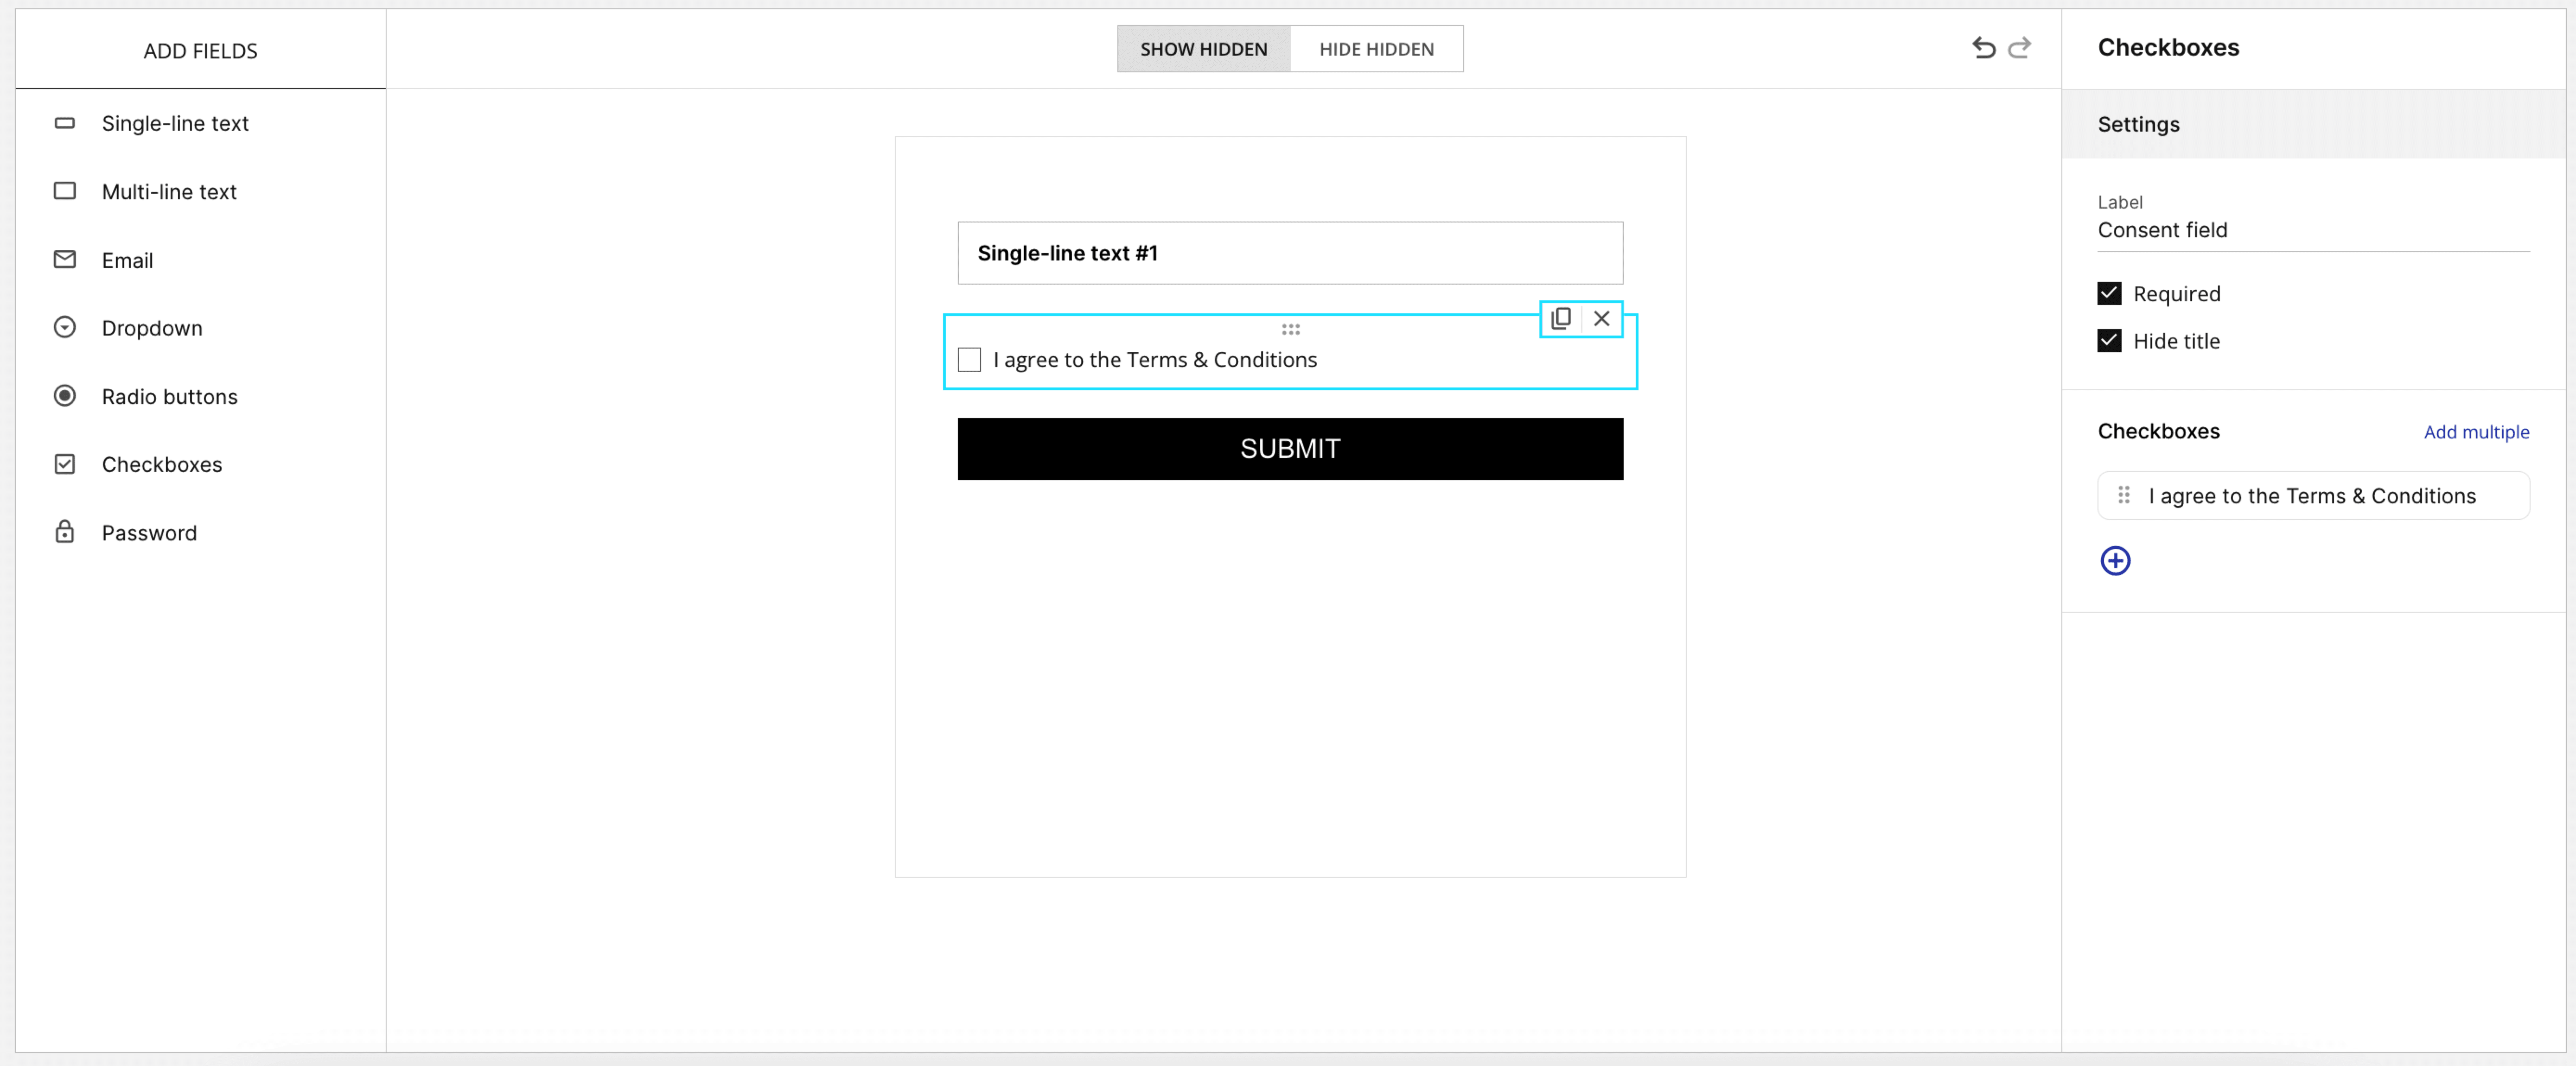Switch to the SHOW HIDDEN tab
Screen dimensions: 2576x1066
pyautogui.click(x=1203, y=48)
